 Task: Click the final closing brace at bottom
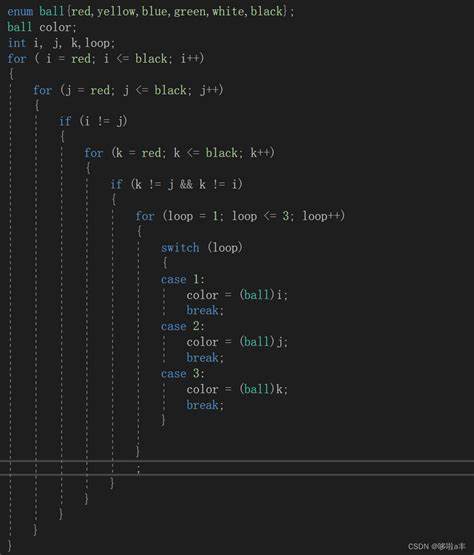pos(10,545)
